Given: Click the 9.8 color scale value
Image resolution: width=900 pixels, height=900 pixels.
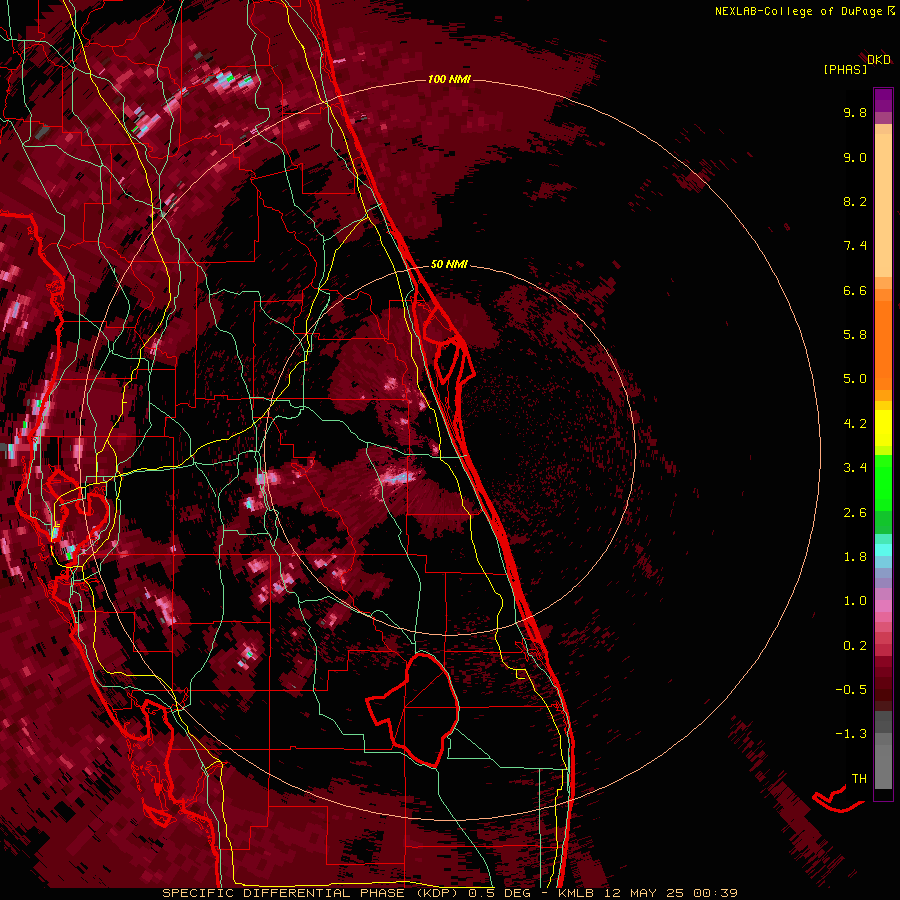Looking at the screenshot, I should click(x=855, y=112).
